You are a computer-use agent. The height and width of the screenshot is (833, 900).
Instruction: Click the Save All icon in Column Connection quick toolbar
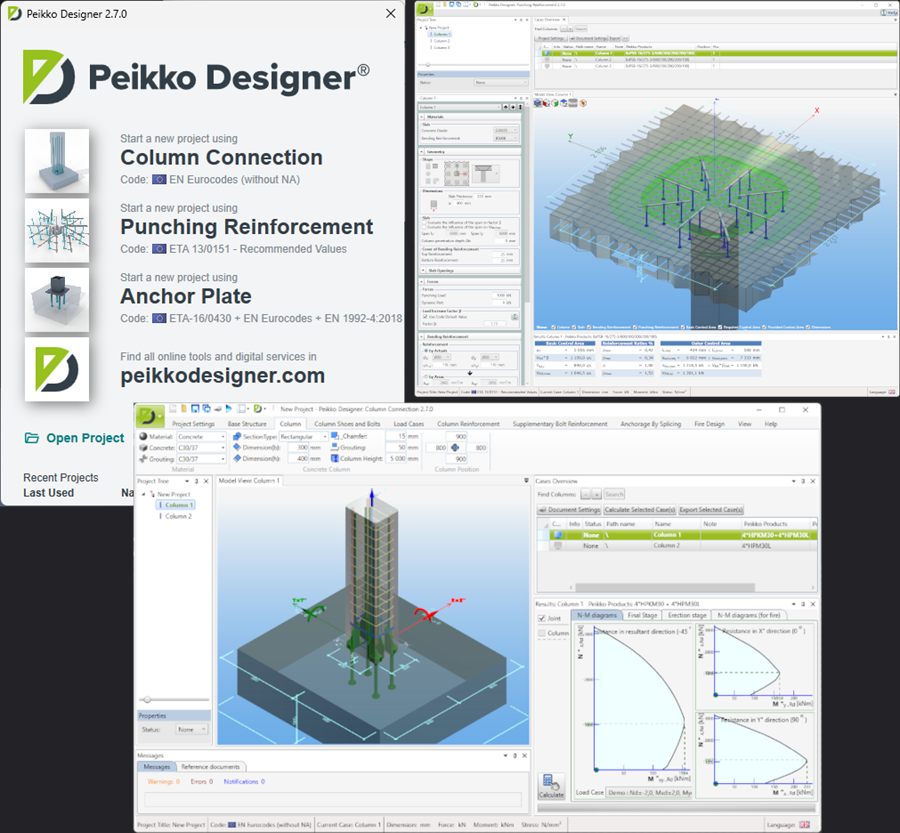point(206,409)
